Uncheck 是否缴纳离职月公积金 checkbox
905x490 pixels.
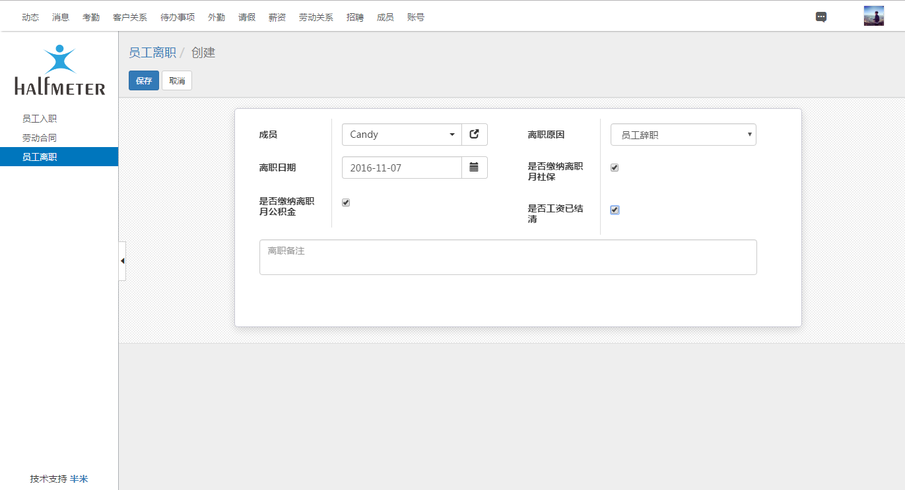(x=346, y=203)
